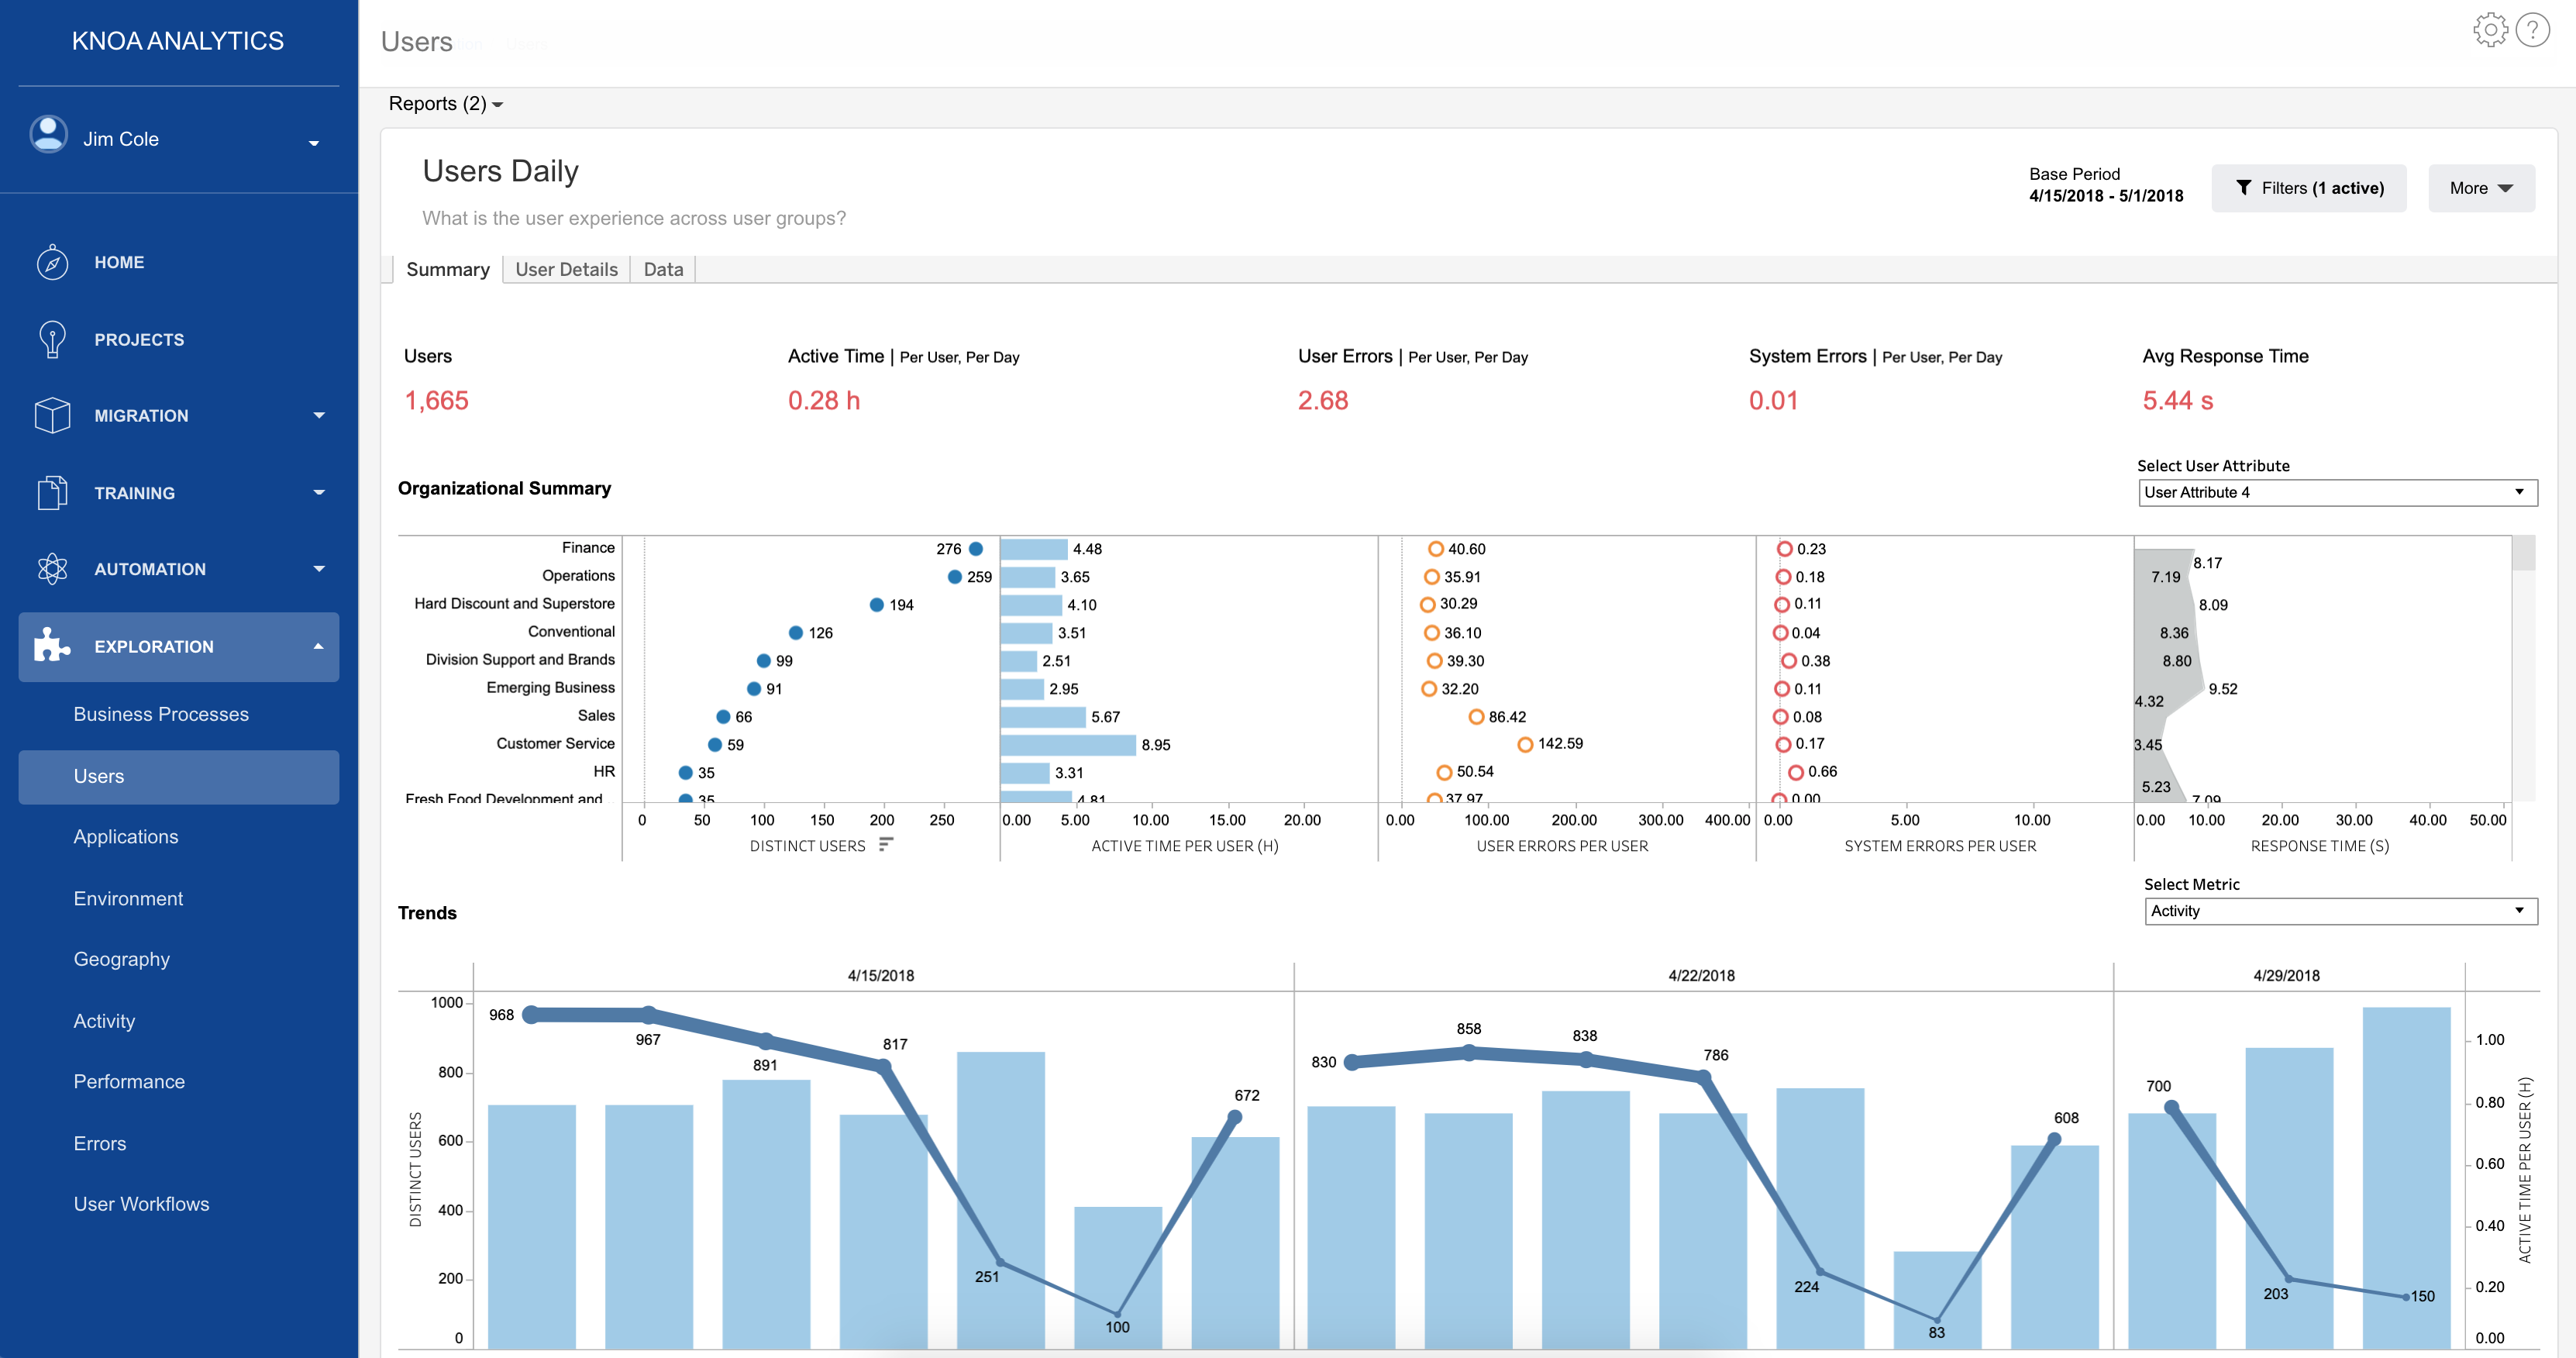Click the Exploration puzzle piece icon
The width and height of the screenshot is (2576, 1358).
(52, 646)
